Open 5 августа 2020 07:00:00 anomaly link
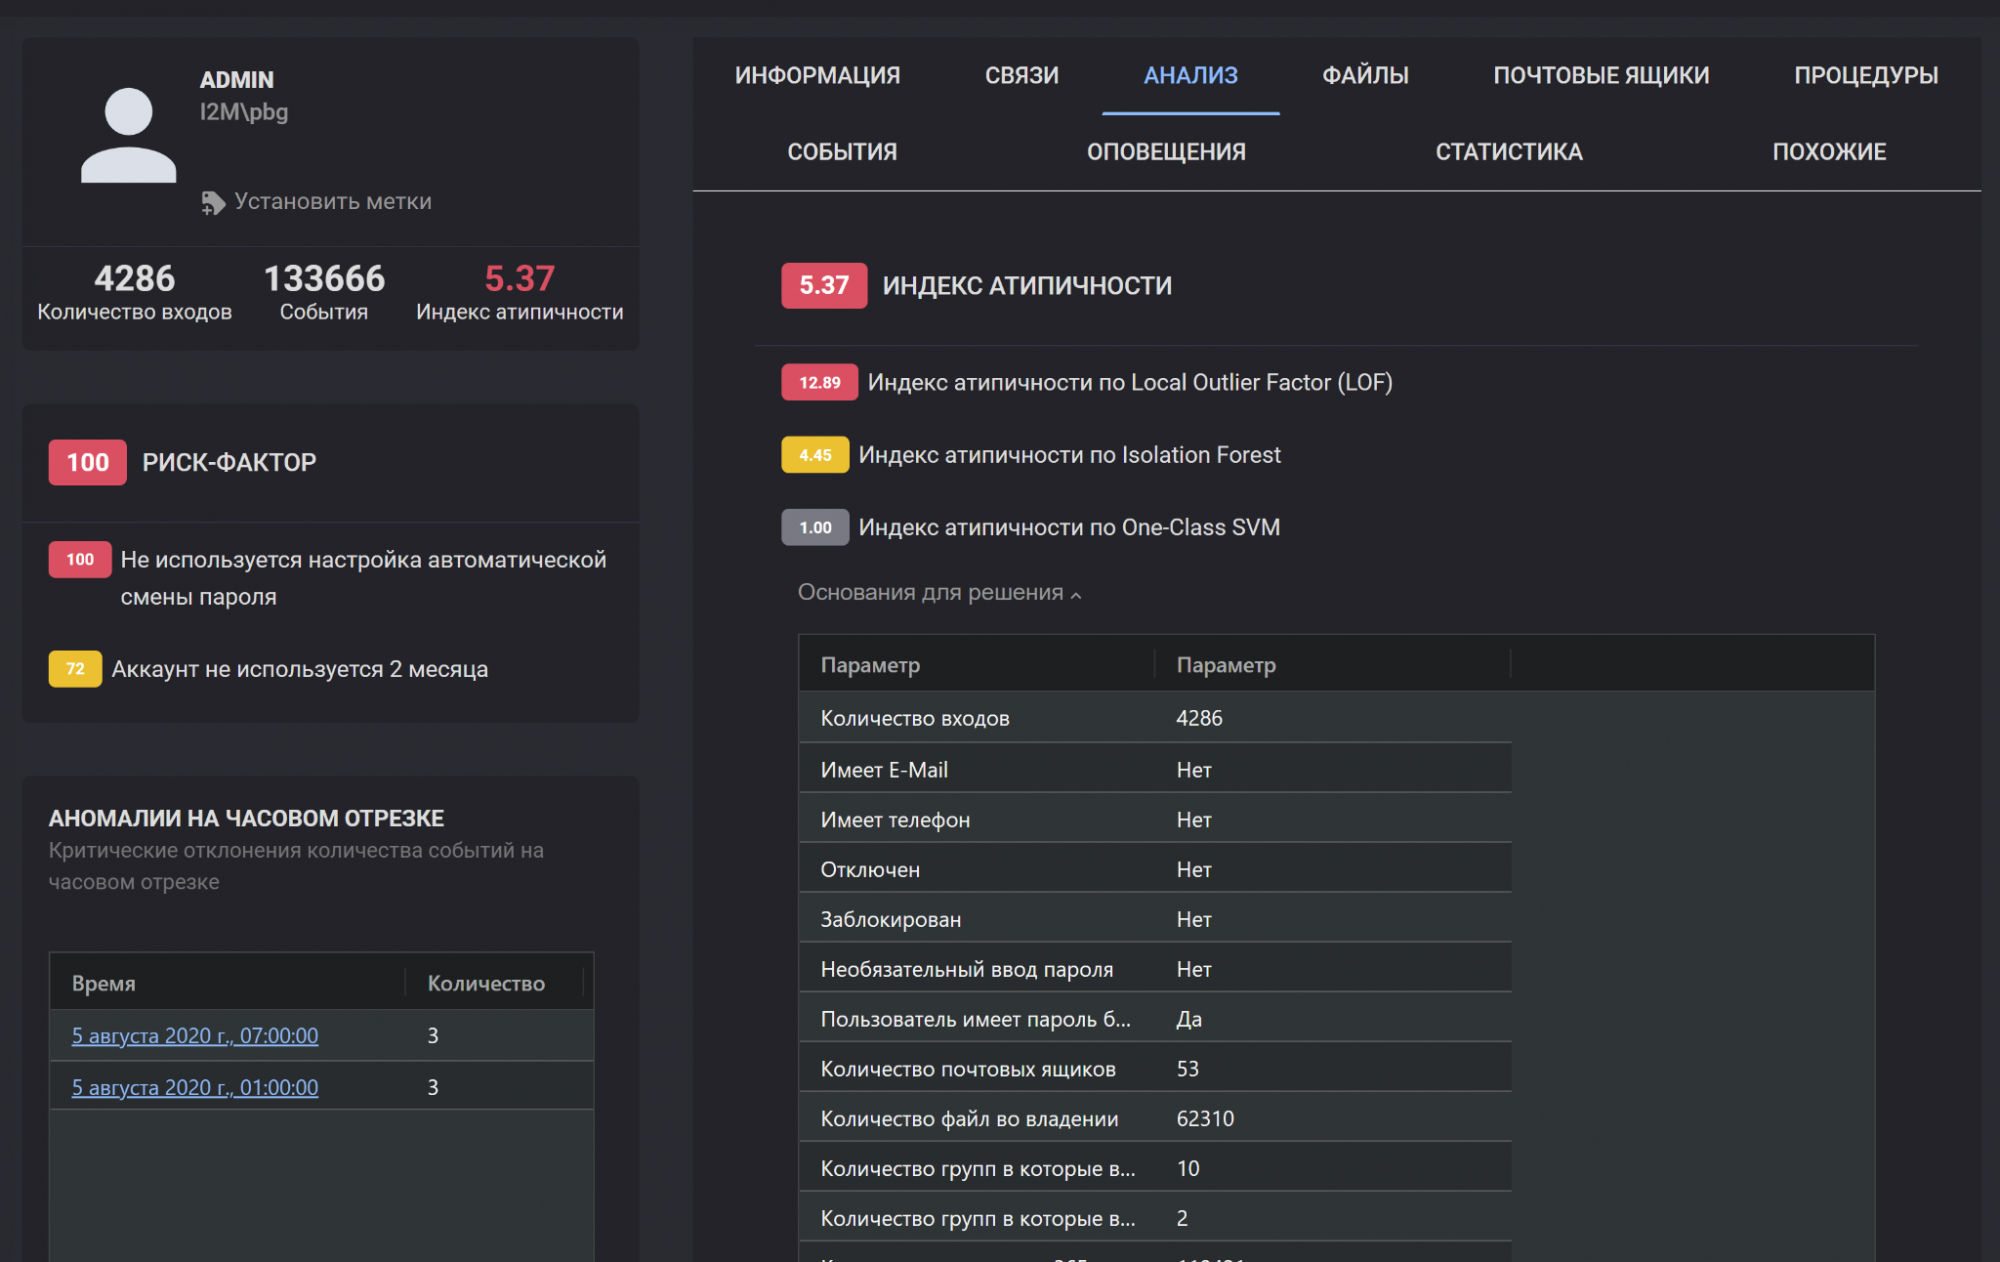Image resolution: width=2000 pixels, height=1262 pixels. point(195,1036)
